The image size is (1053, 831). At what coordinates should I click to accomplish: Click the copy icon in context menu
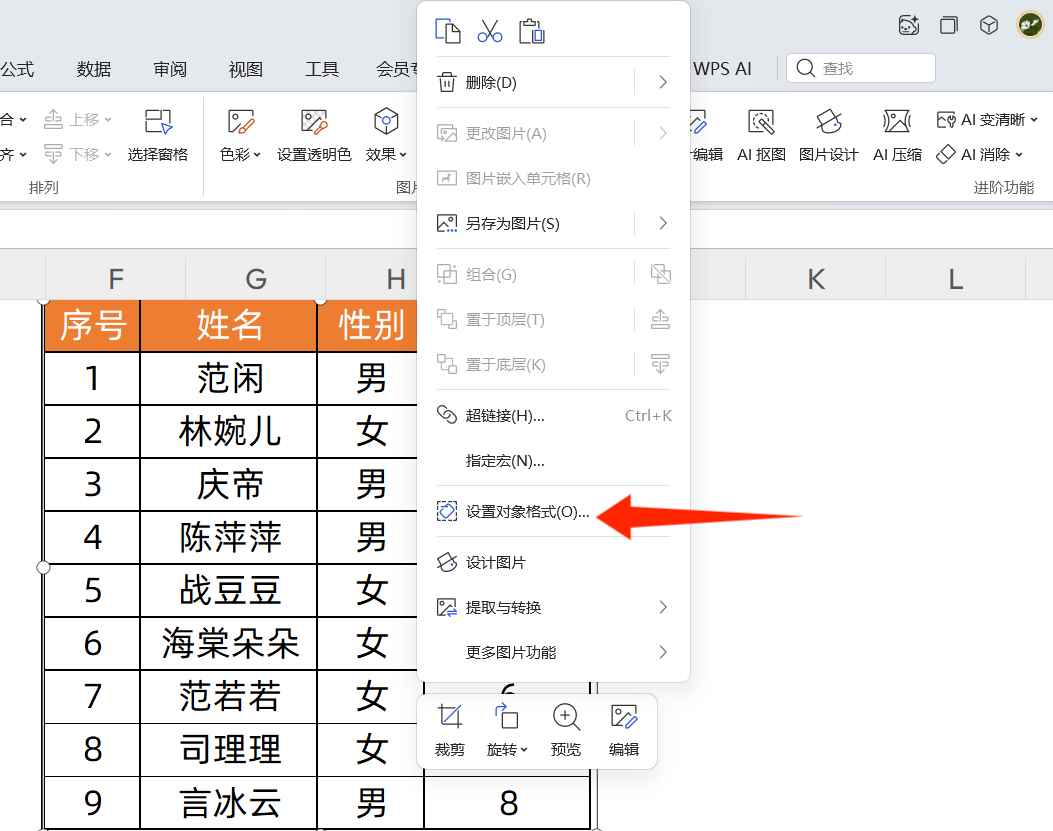pos(448,31)
